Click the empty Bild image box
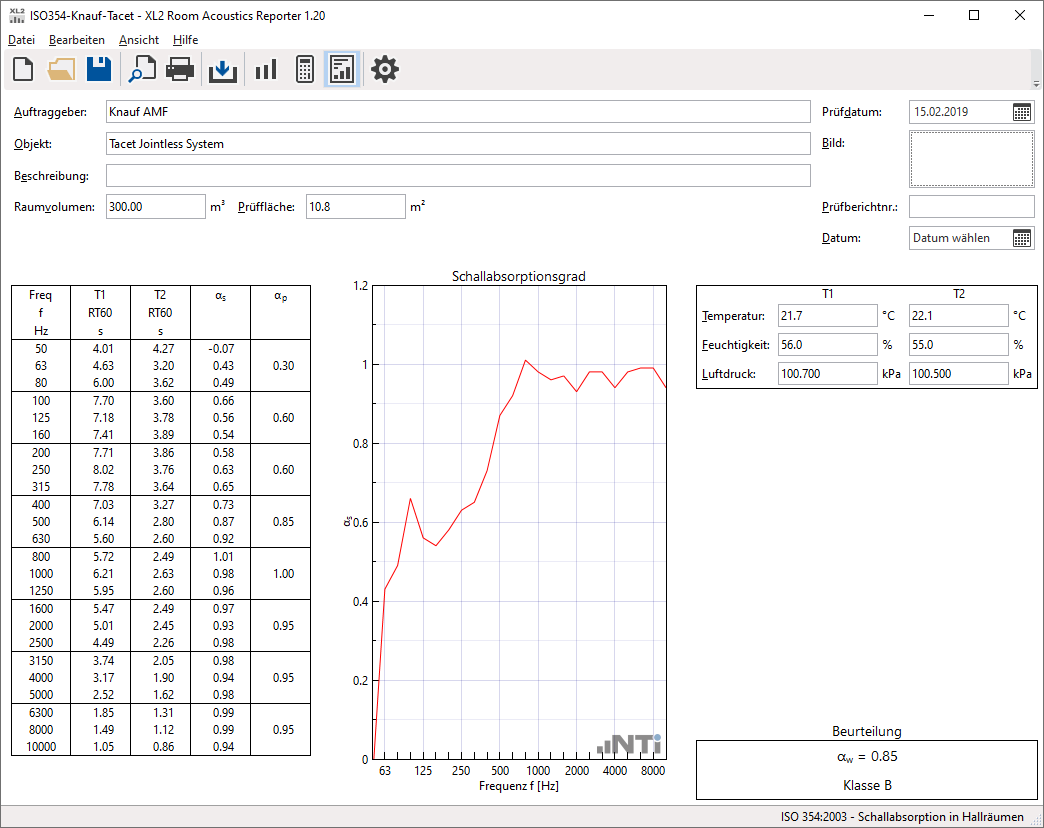 click(971, 159)
